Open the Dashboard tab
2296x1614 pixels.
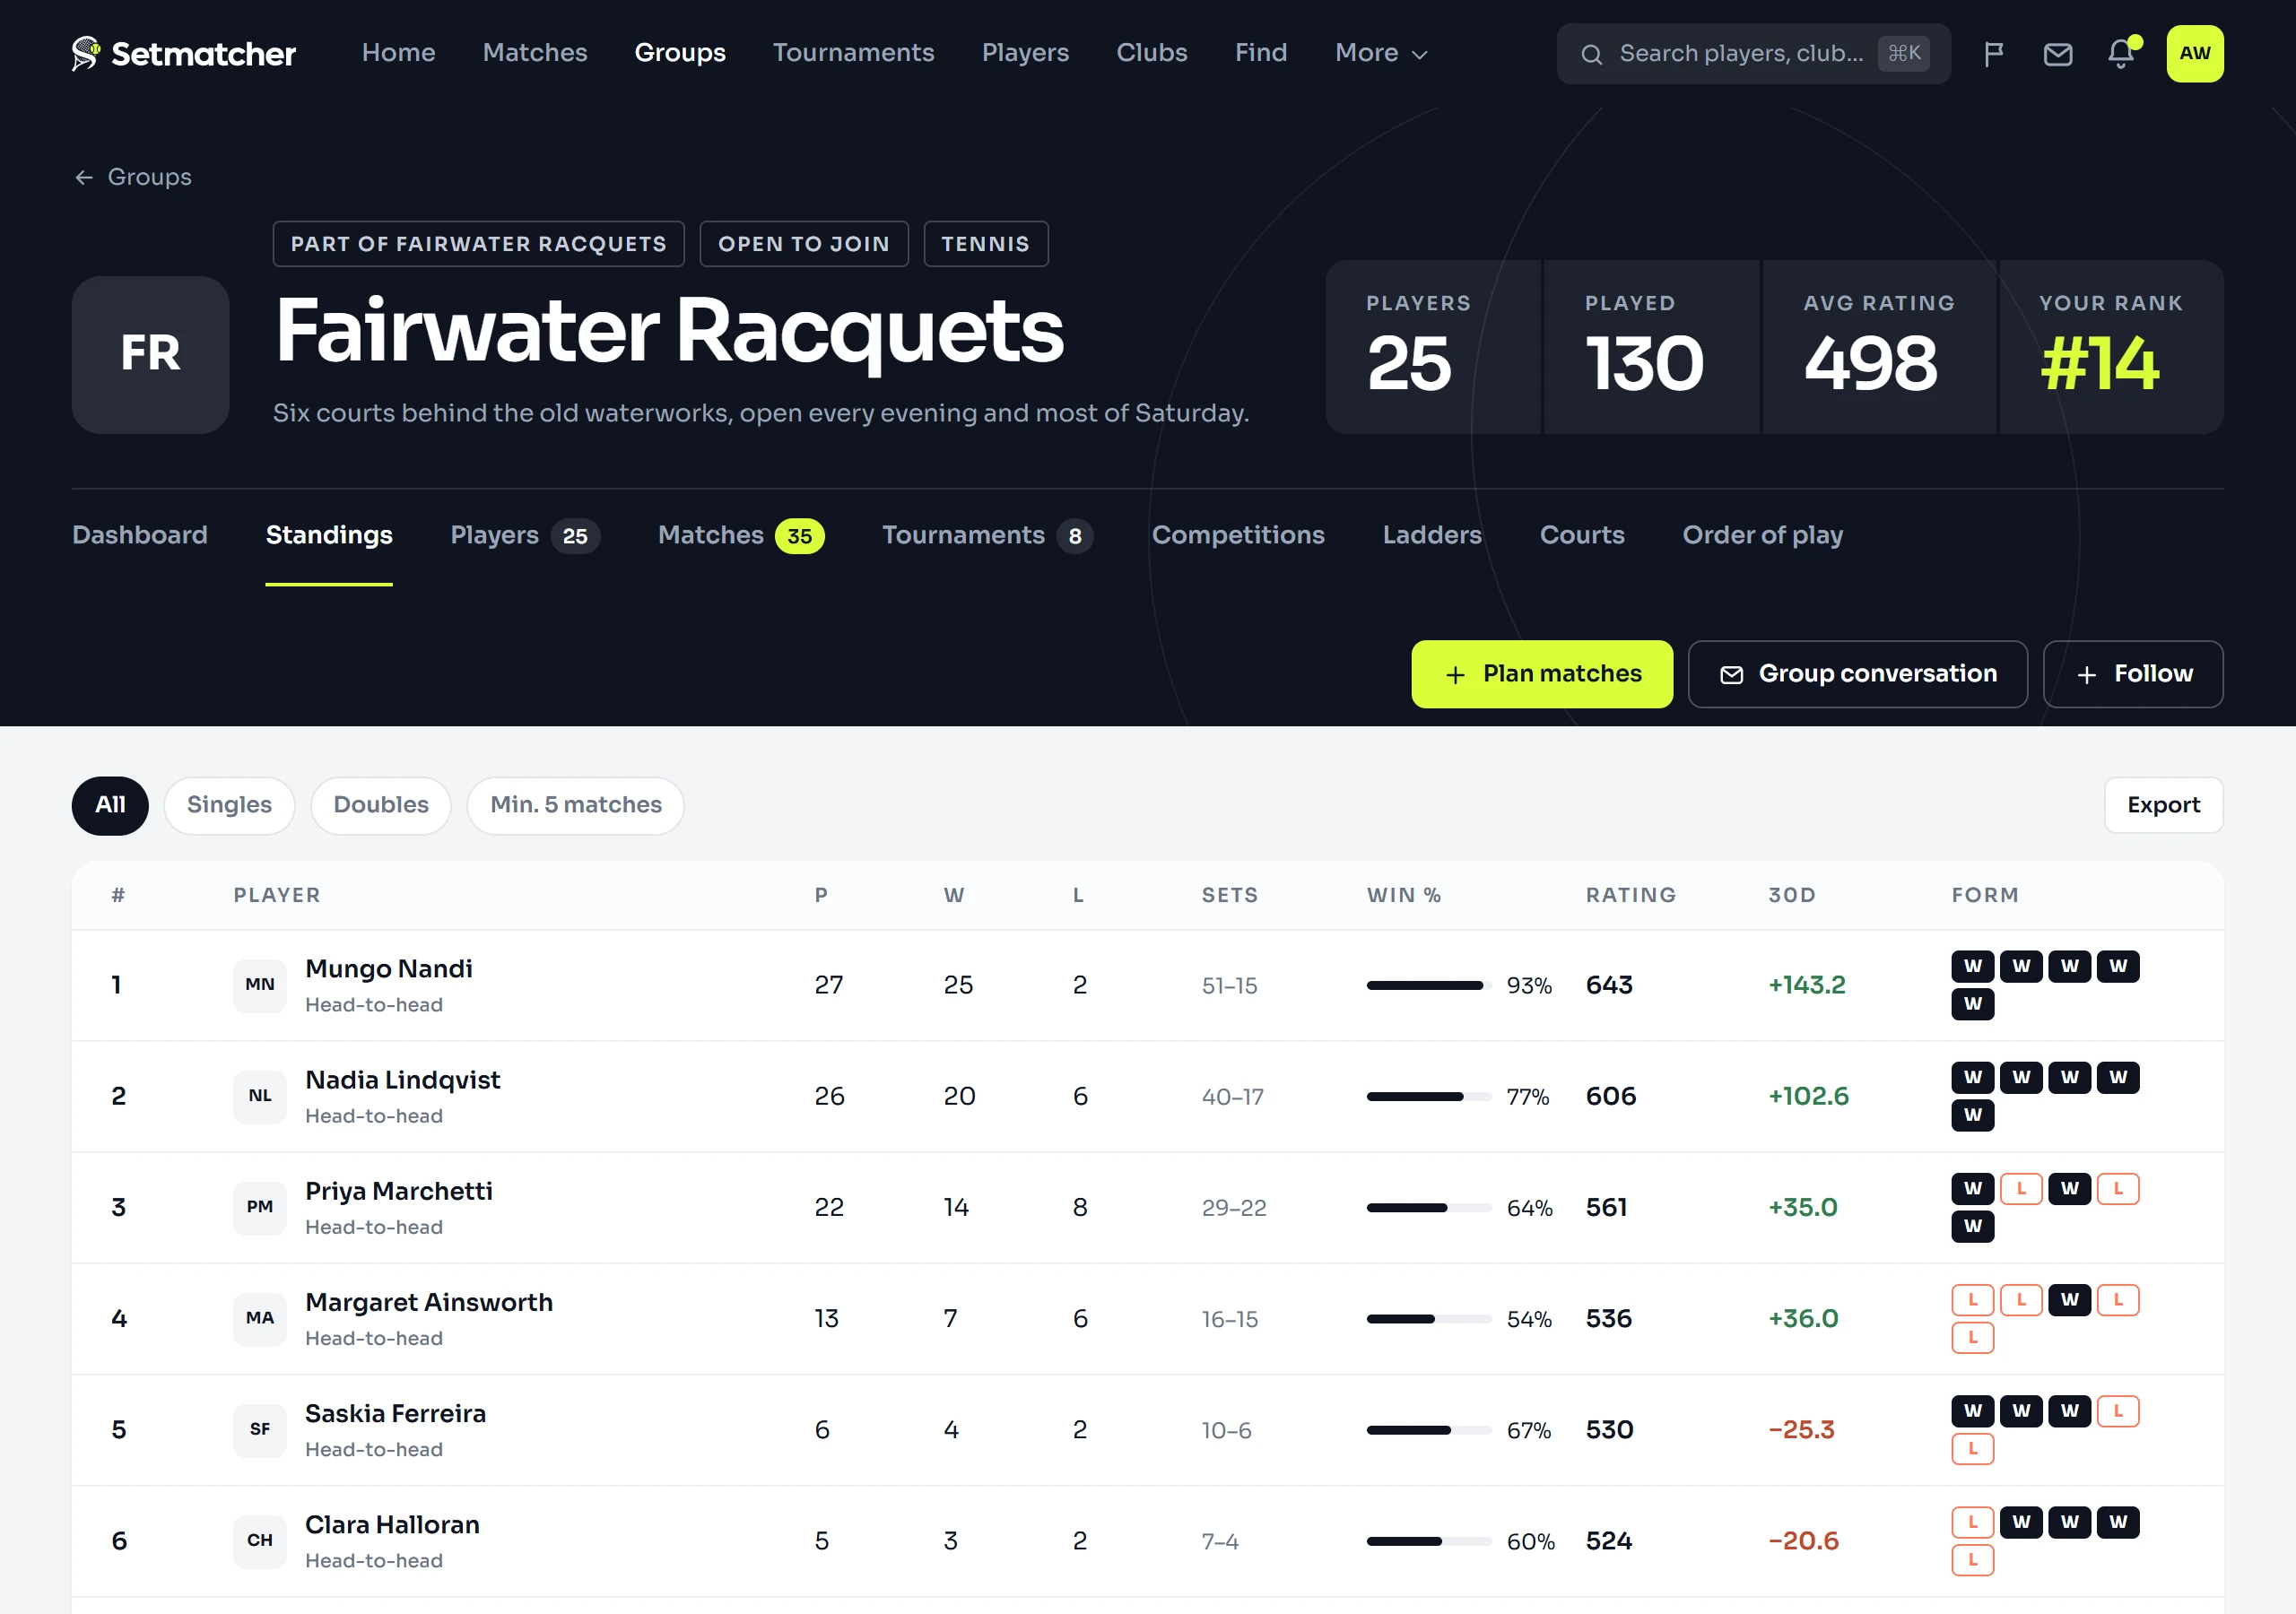coord(140,535)
